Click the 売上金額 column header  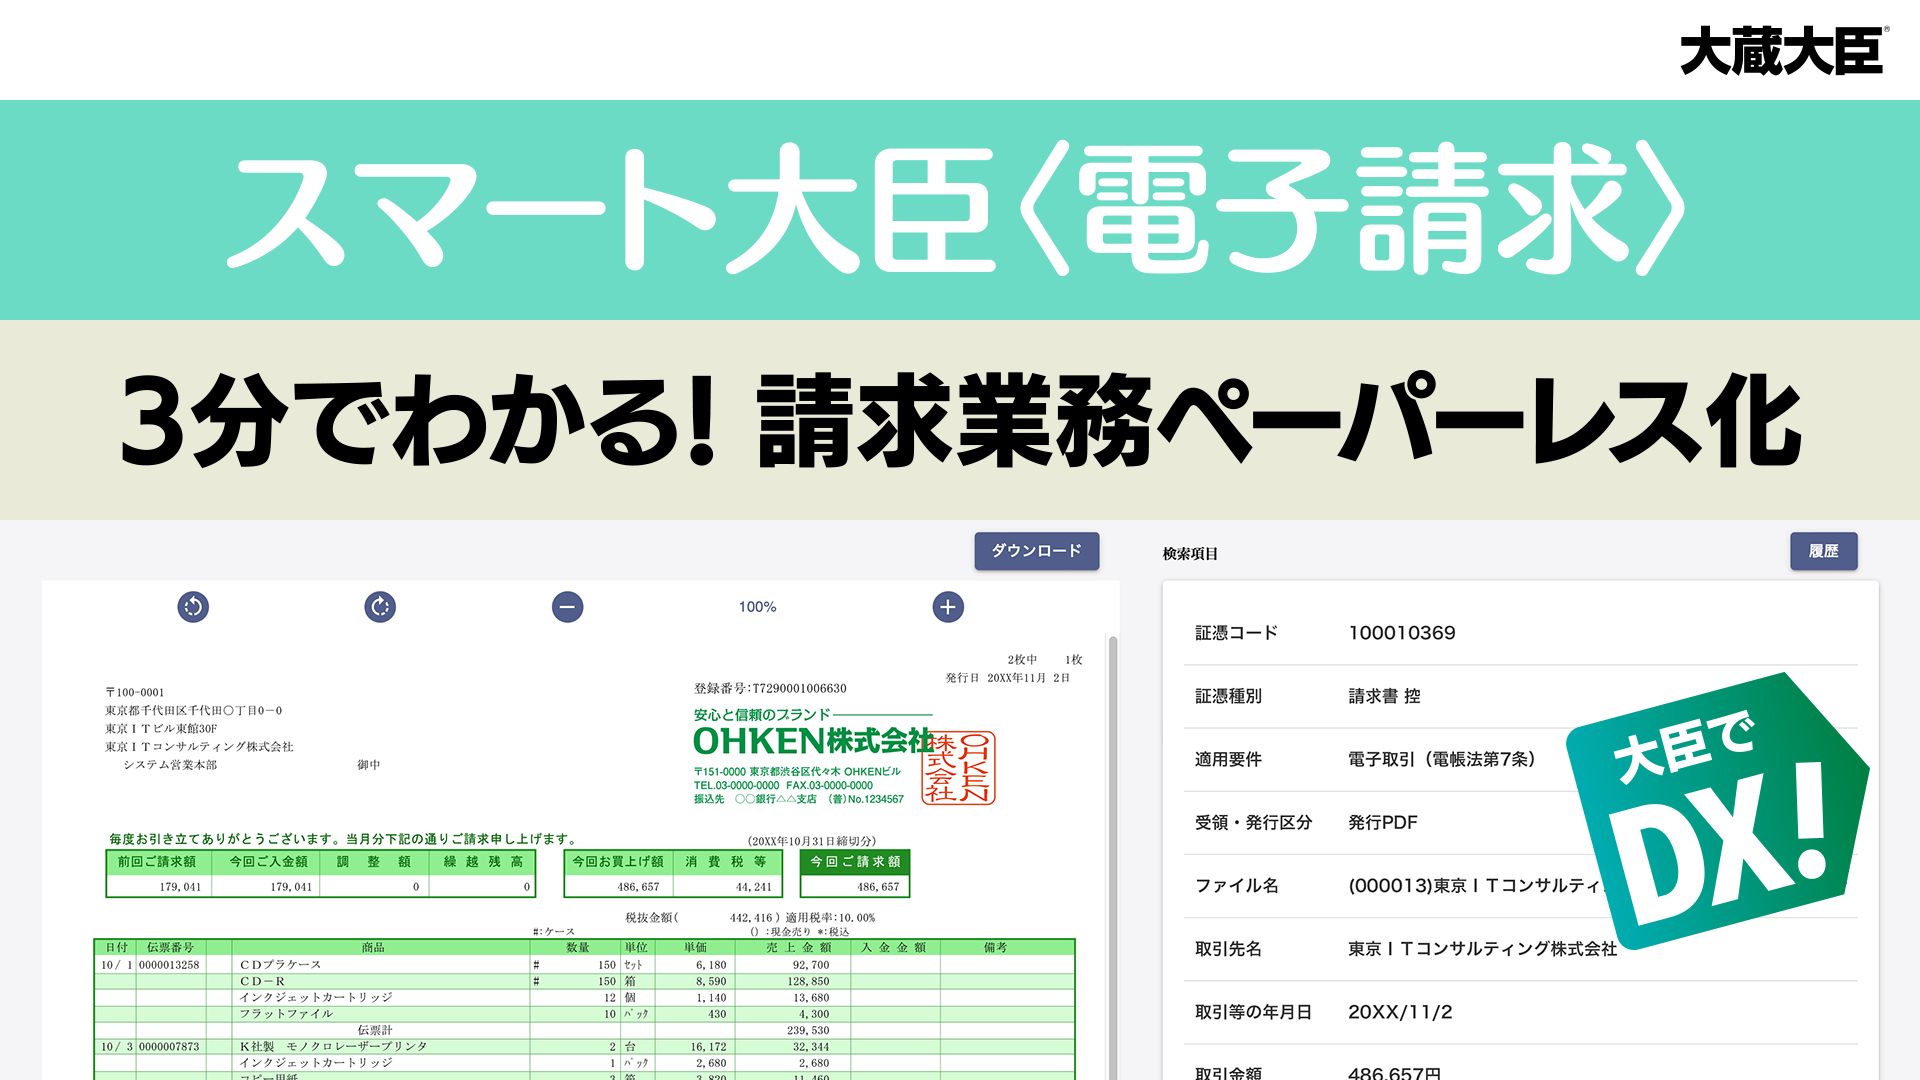pyautogui.click(x=799, y=947)
